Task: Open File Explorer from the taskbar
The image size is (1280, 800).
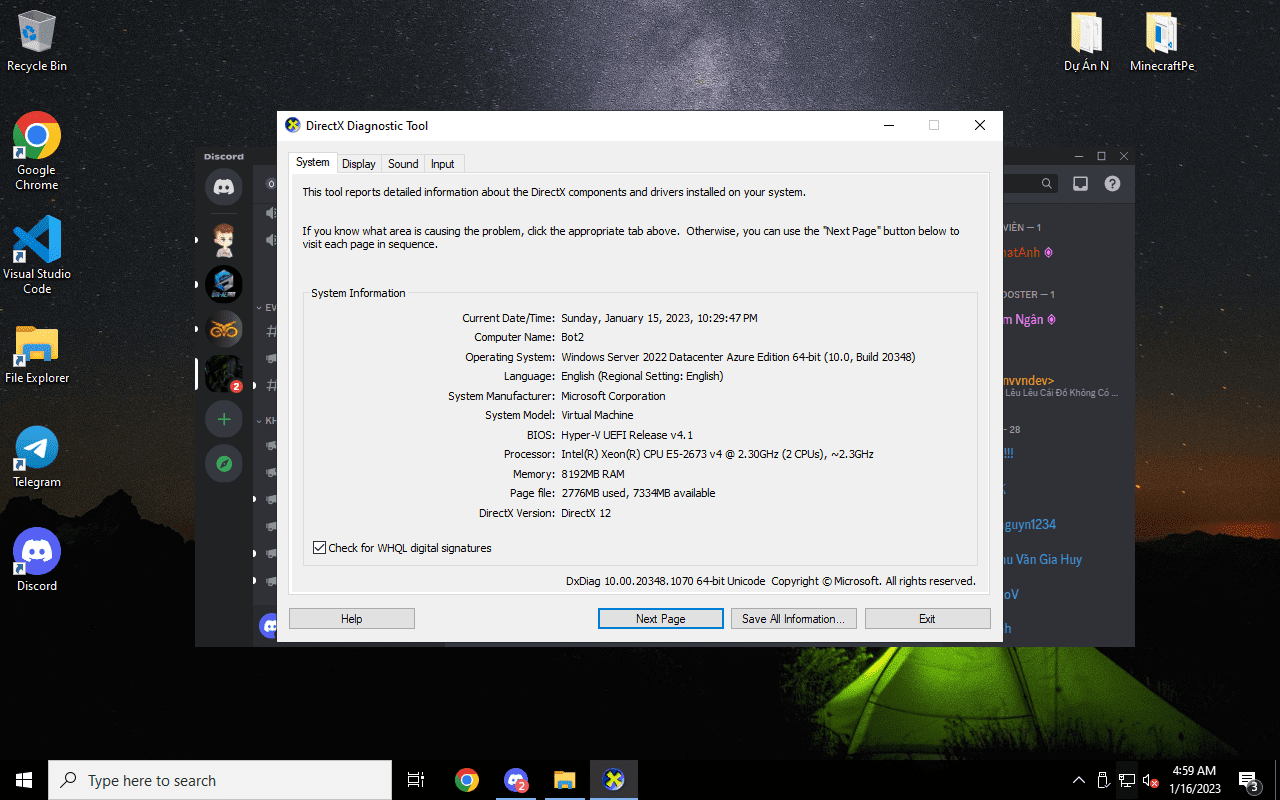Action: (x=565, y=780)
